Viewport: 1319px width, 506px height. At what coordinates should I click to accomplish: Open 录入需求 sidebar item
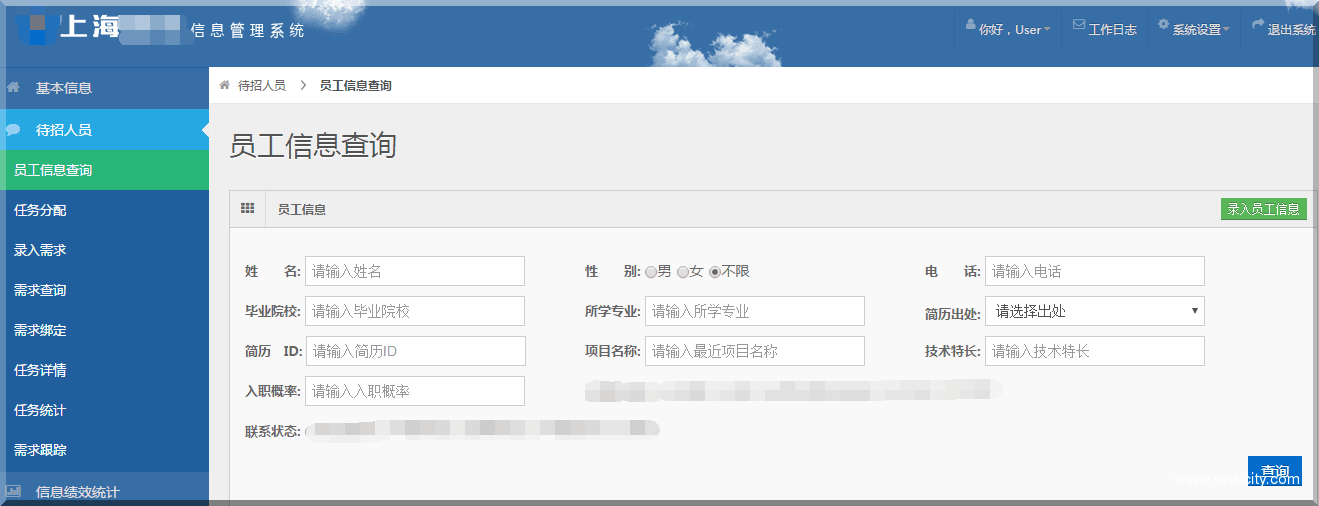(x=104, y=250)
